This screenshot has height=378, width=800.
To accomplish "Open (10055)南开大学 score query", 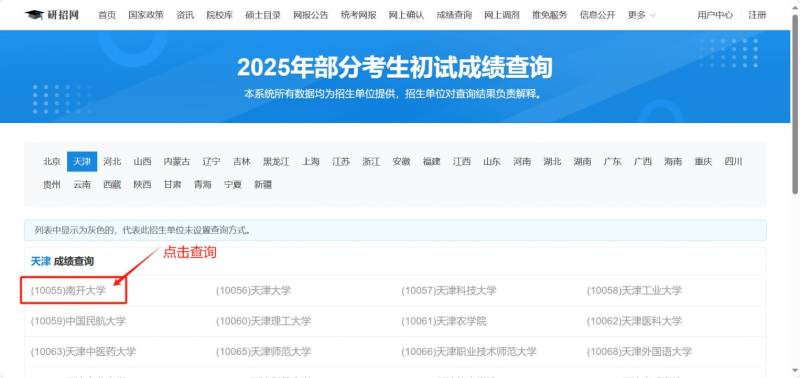I will click(68, 291).
